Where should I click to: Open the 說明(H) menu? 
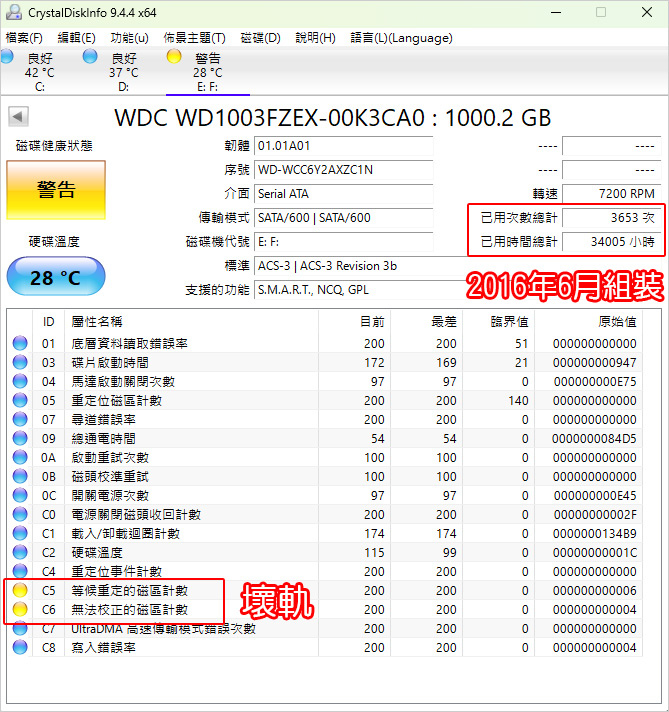(x=315, y=38)
